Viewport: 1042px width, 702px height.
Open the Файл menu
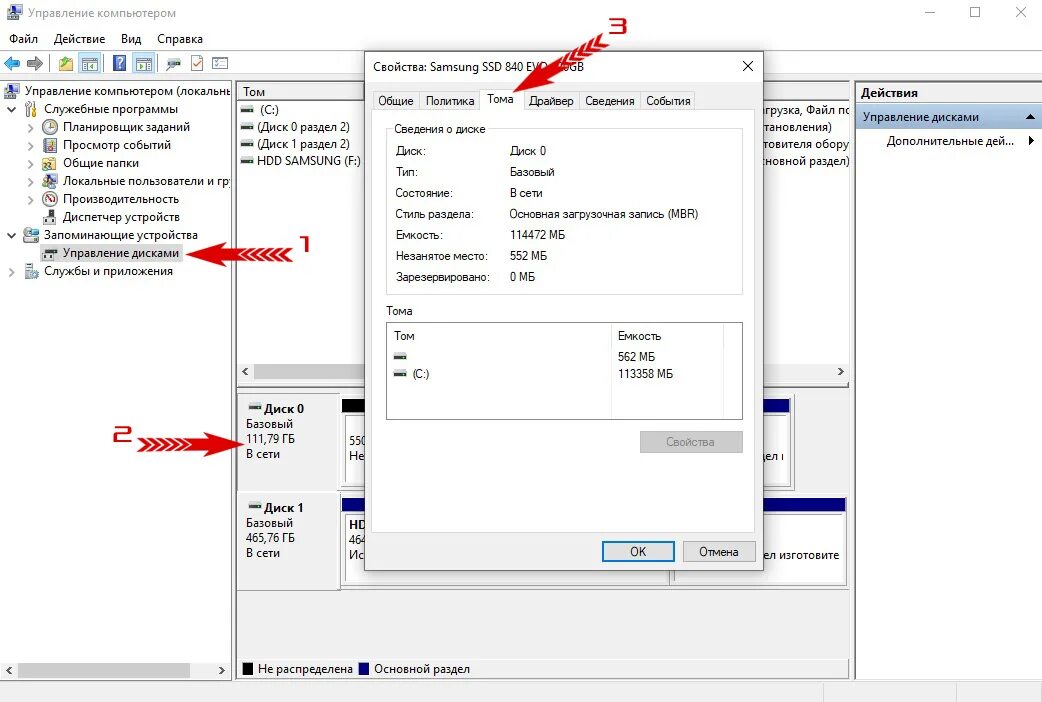coord(23,39)
